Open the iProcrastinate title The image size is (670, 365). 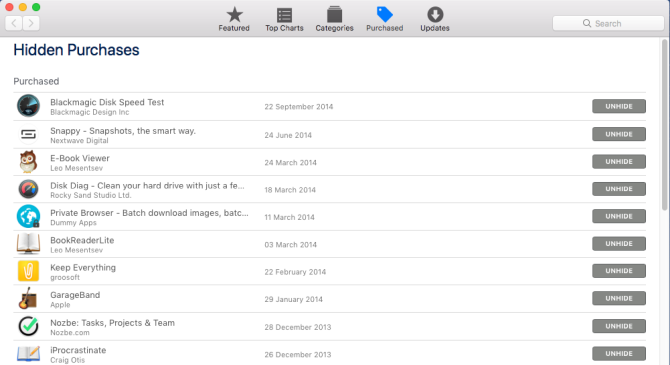pos(78,350)
